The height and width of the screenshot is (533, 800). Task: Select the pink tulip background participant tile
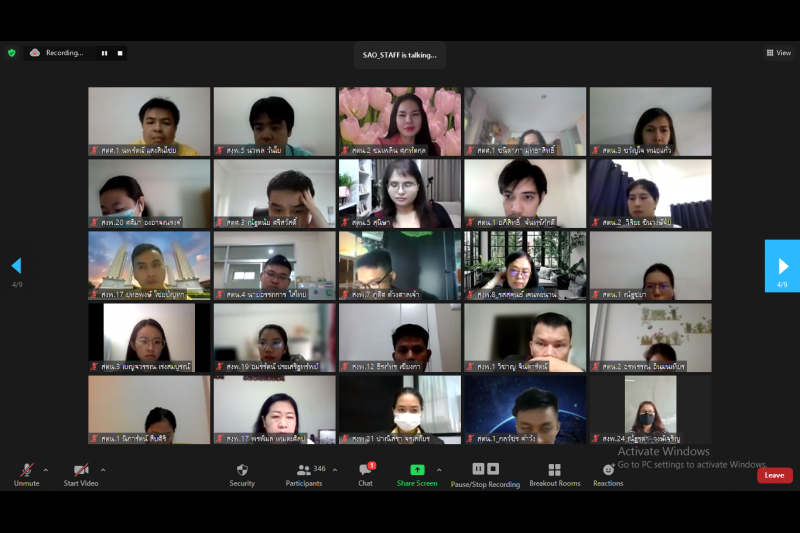point(400,120)
